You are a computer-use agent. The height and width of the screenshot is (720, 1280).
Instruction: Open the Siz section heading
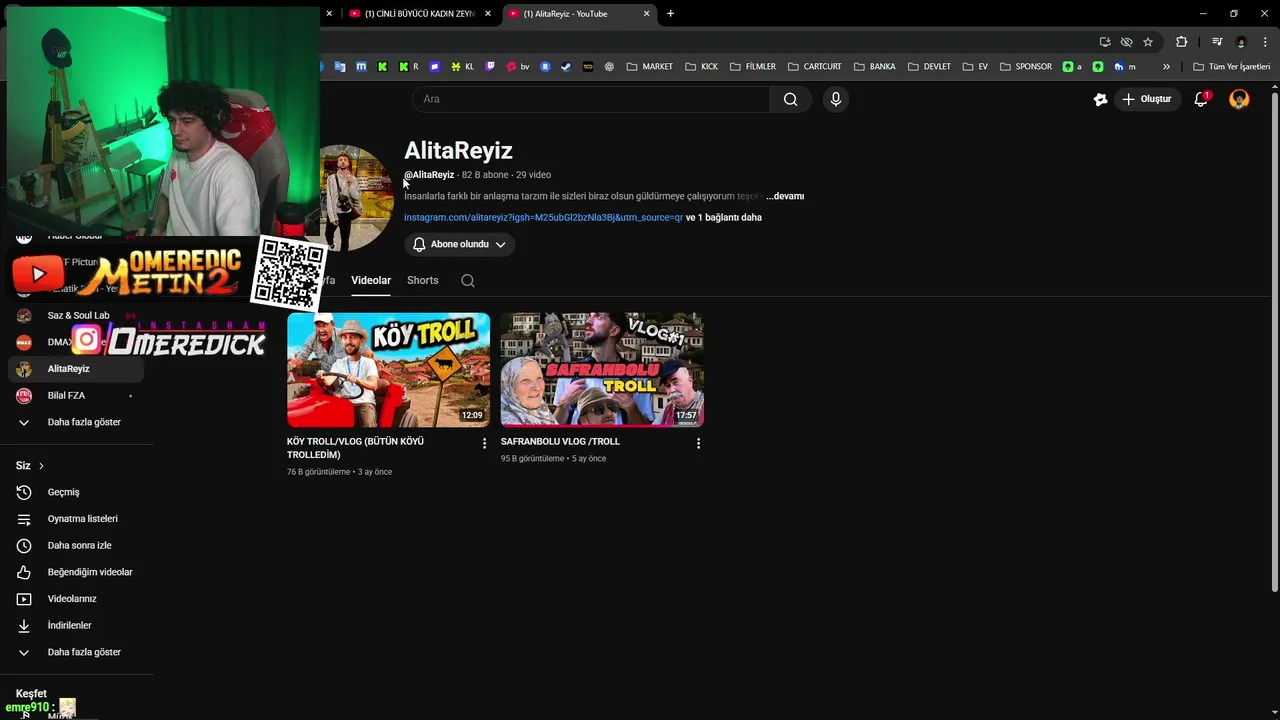click(30, 466)
